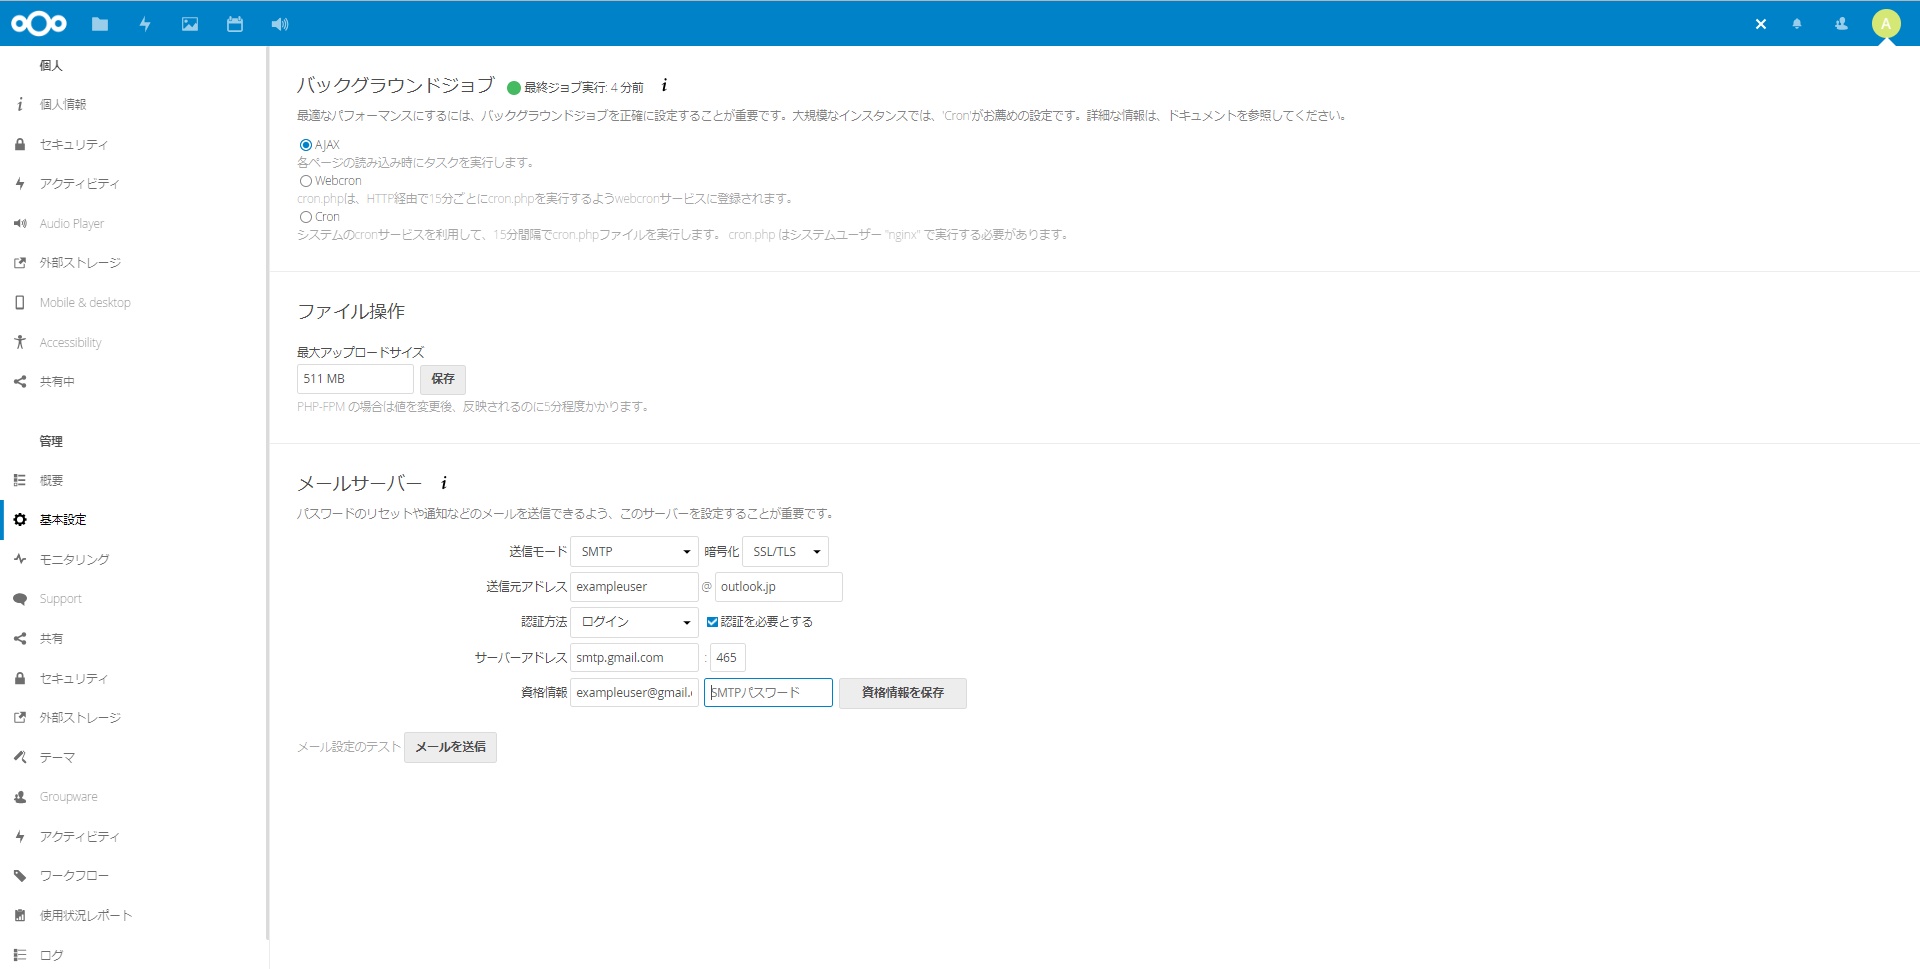Open the notifications bell
Image resolution: width=1920 pixels, height=969 pixels.
click(1796, 24)
